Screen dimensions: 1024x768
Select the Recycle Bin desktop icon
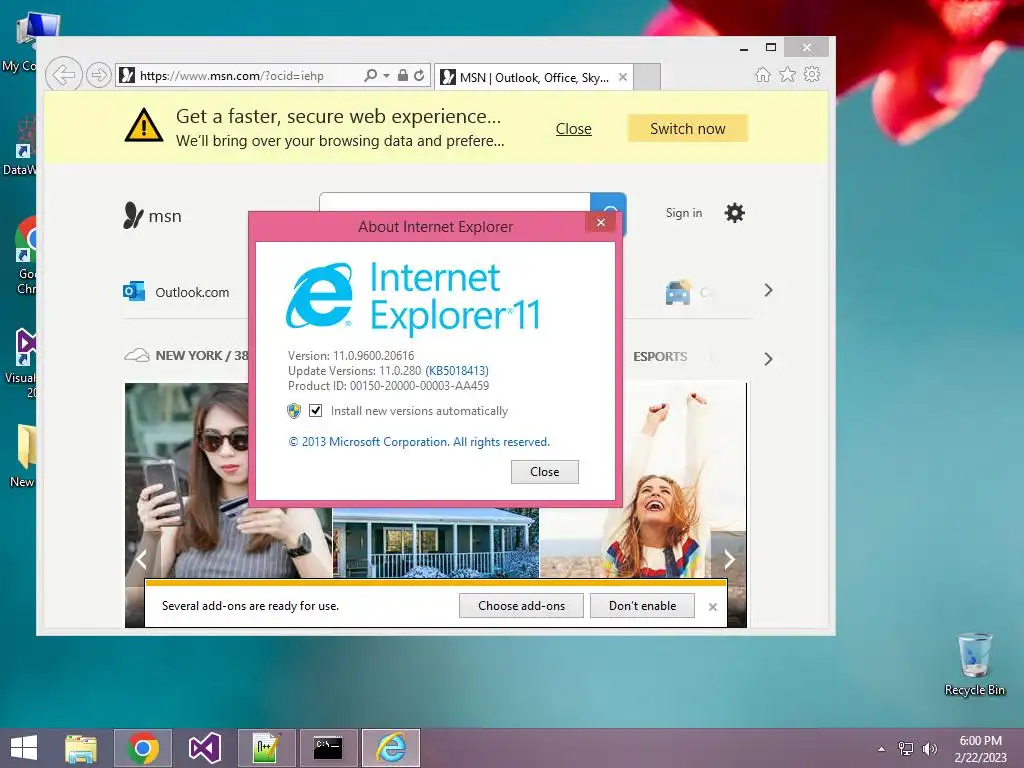pos(974,665)
